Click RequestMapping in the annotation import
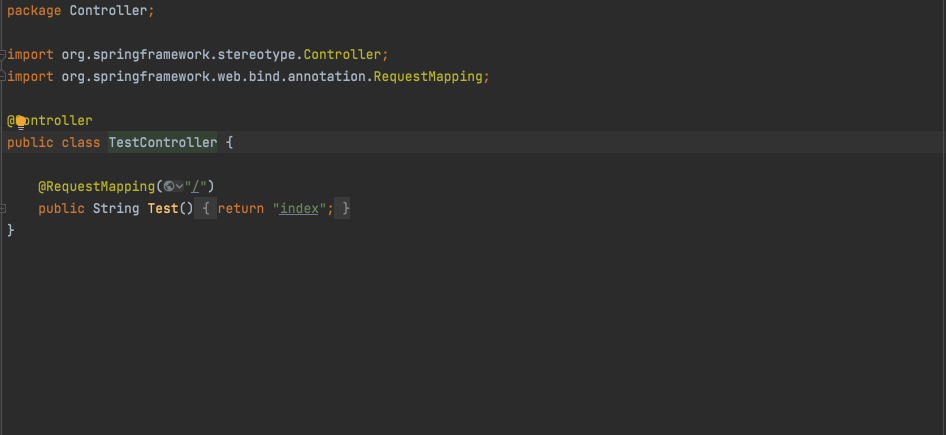946x435 pixels. click(x=428, y=77)
